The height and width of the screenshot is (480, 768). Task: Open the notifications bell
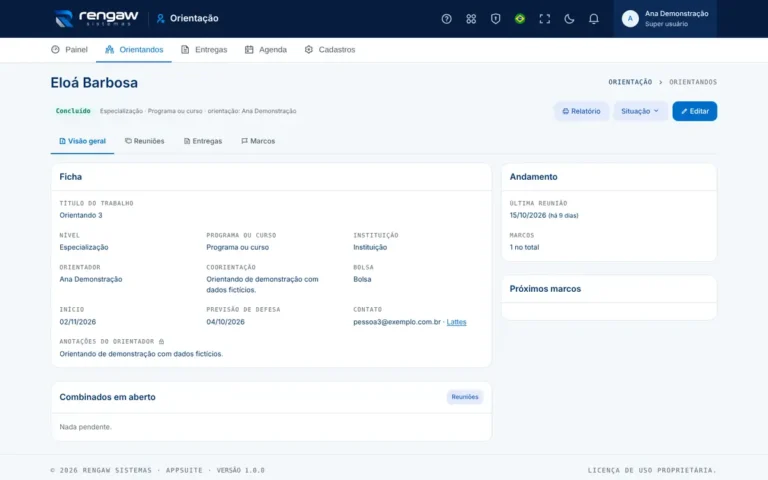[x=593, y=19]
